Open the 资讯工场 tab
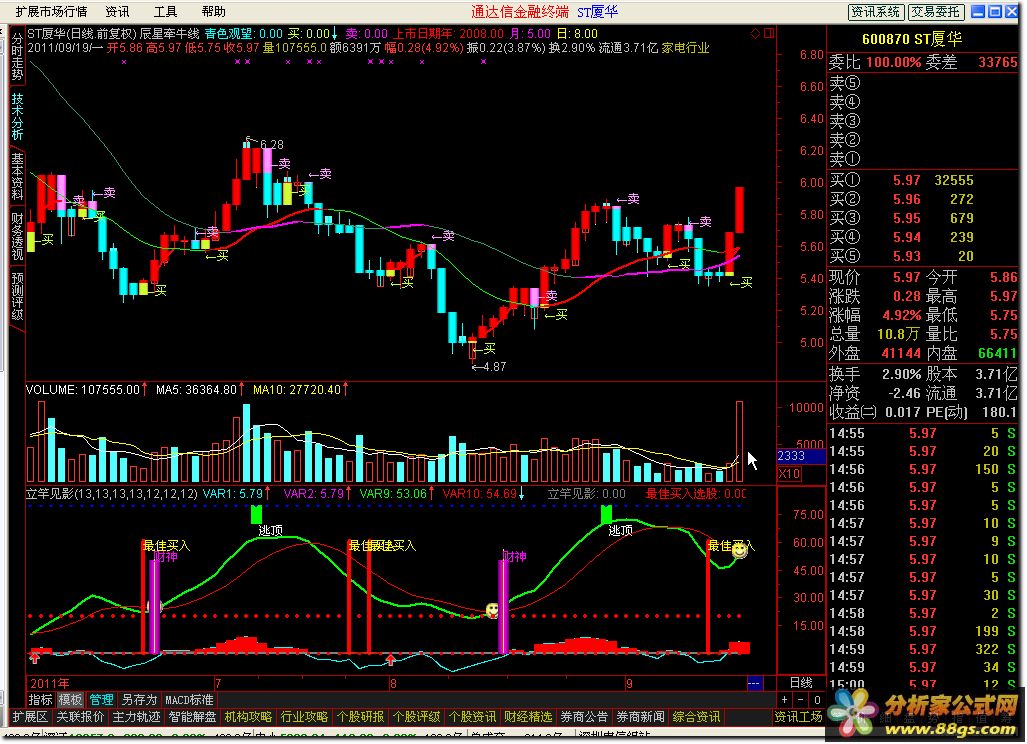 798,717
